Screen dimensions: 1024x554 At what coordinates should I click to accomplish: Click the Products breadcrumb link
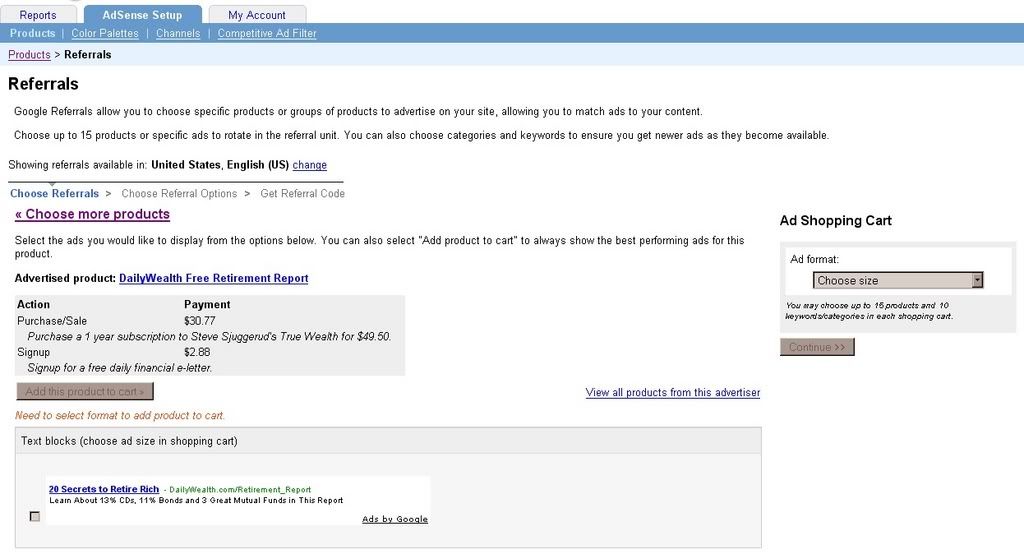(x=29, y=55)
